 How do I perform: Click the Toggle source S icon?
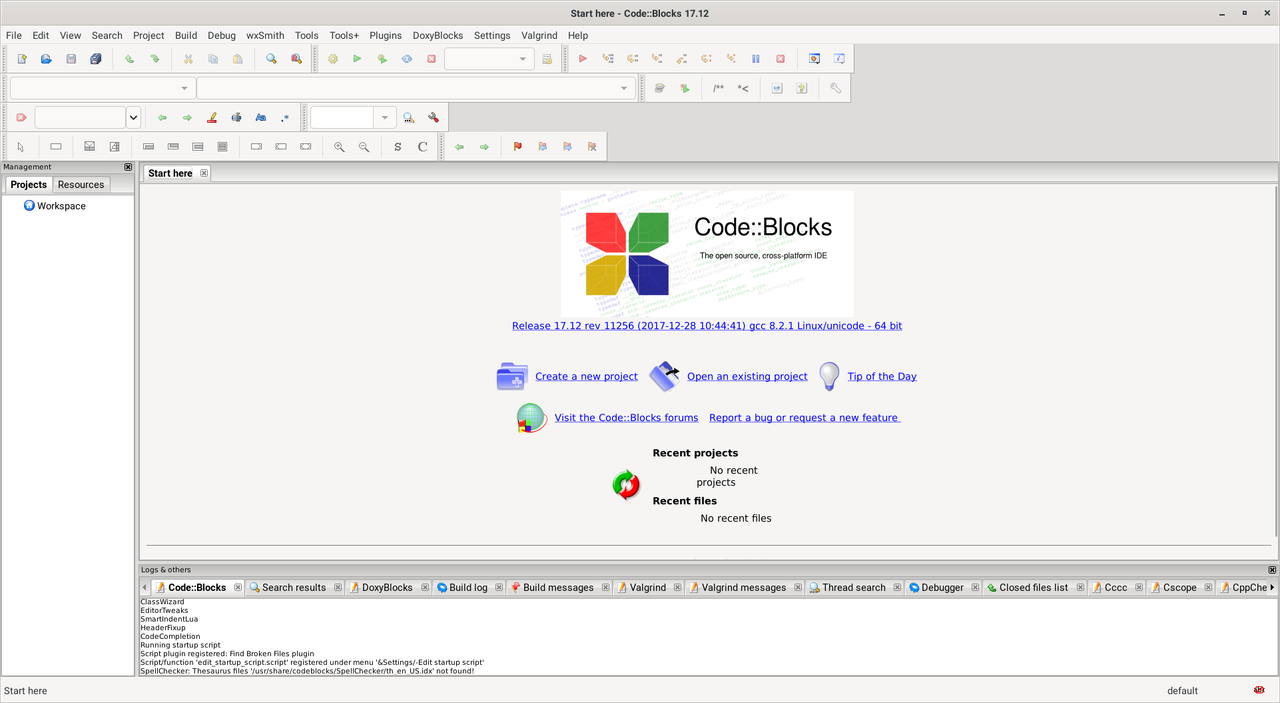click(398, 147)
